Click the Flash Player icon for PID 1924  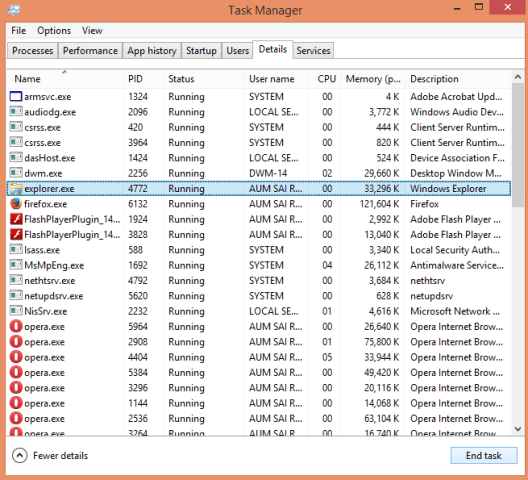[x=16, y=219]
